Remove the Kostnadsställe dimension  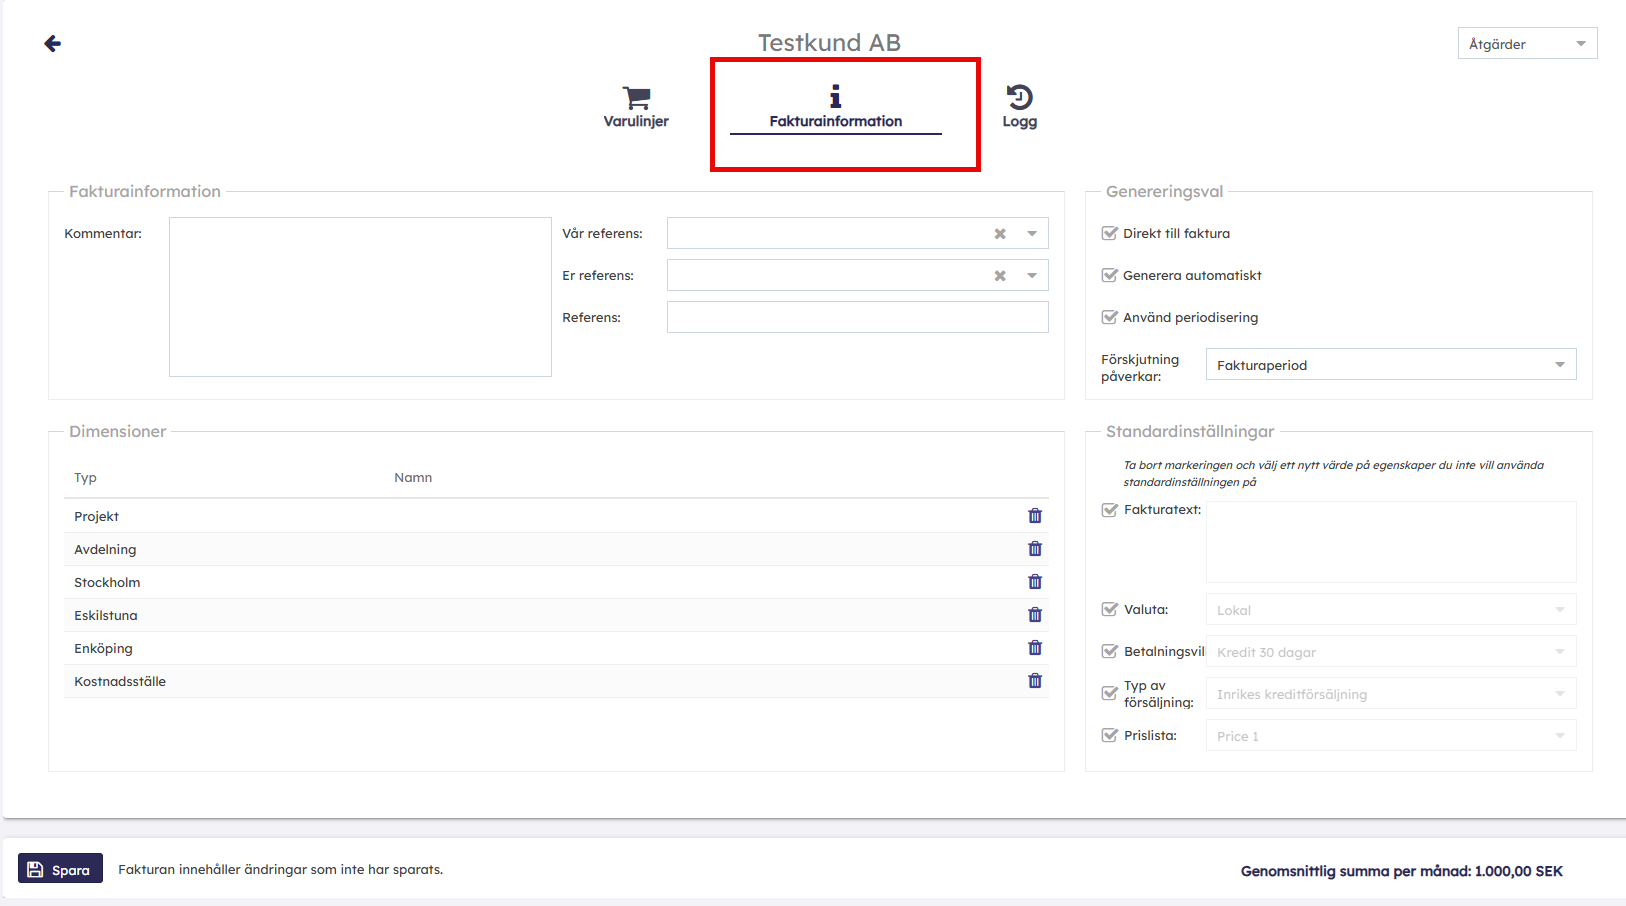pos(1035,681)
